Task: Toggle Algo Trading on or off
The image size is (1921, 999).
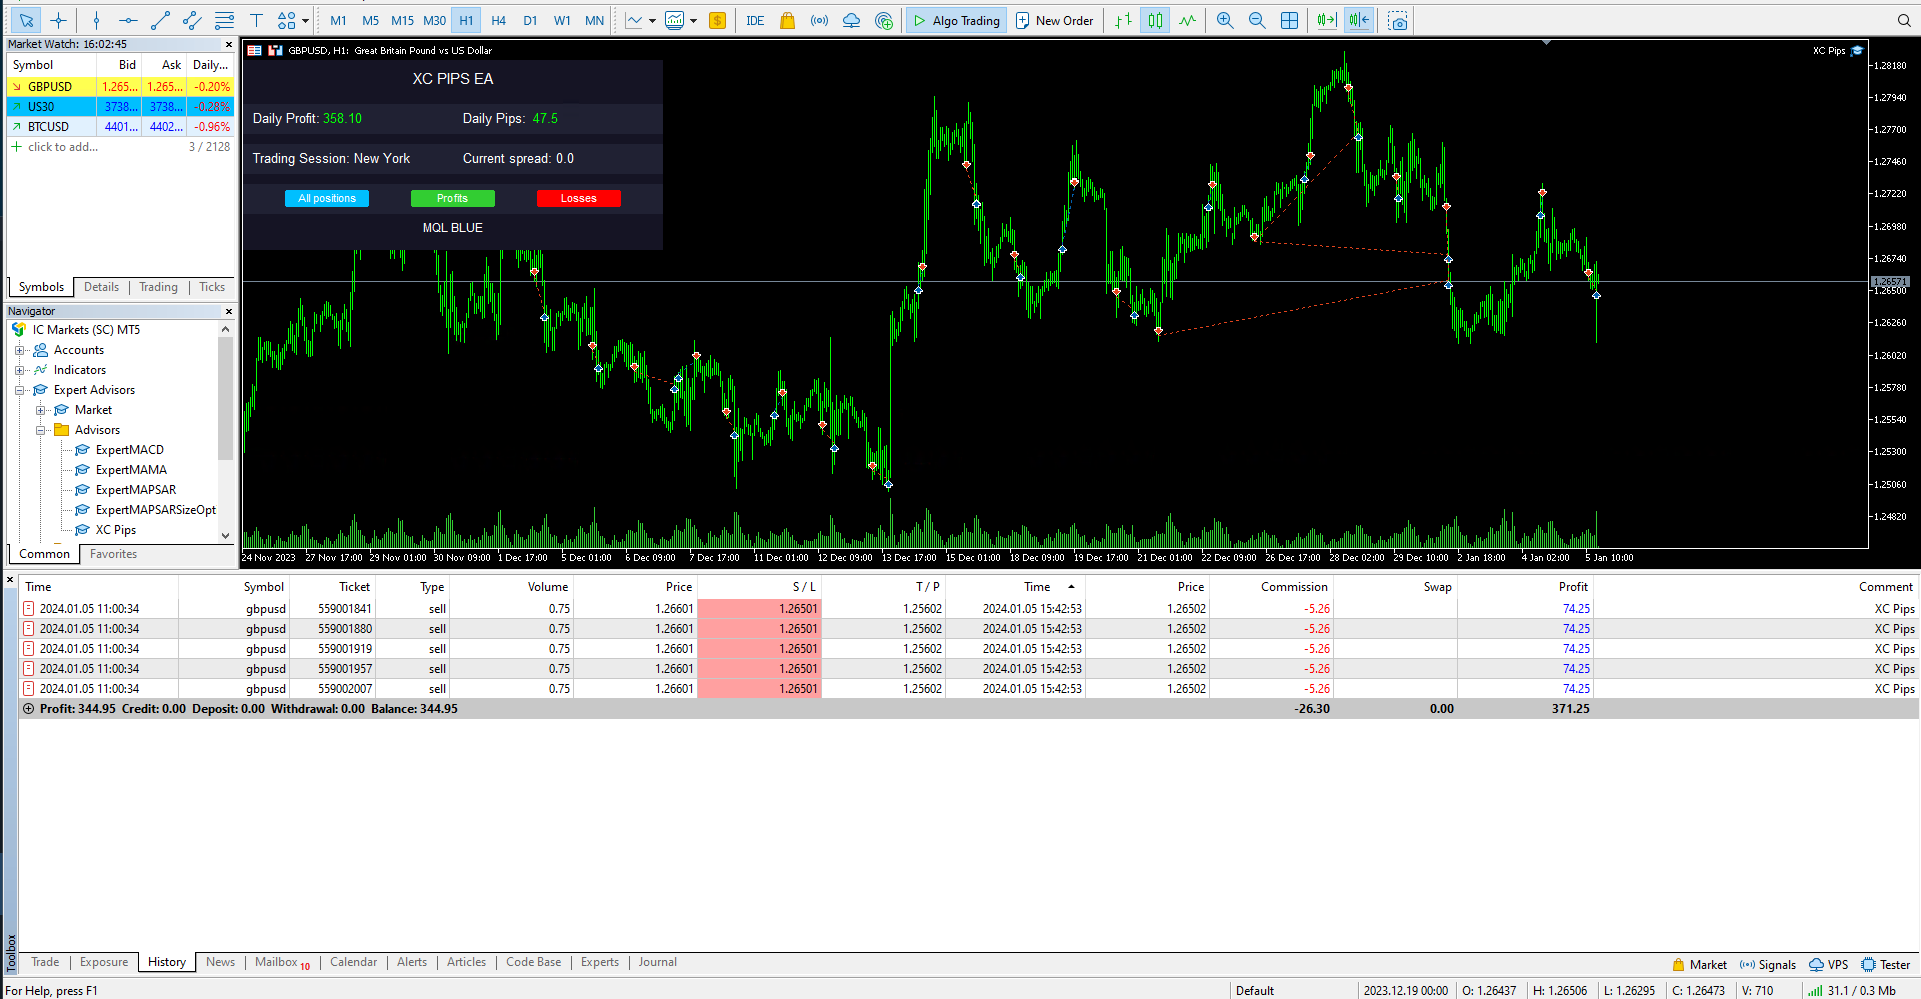Action: (x=955, y=20)
